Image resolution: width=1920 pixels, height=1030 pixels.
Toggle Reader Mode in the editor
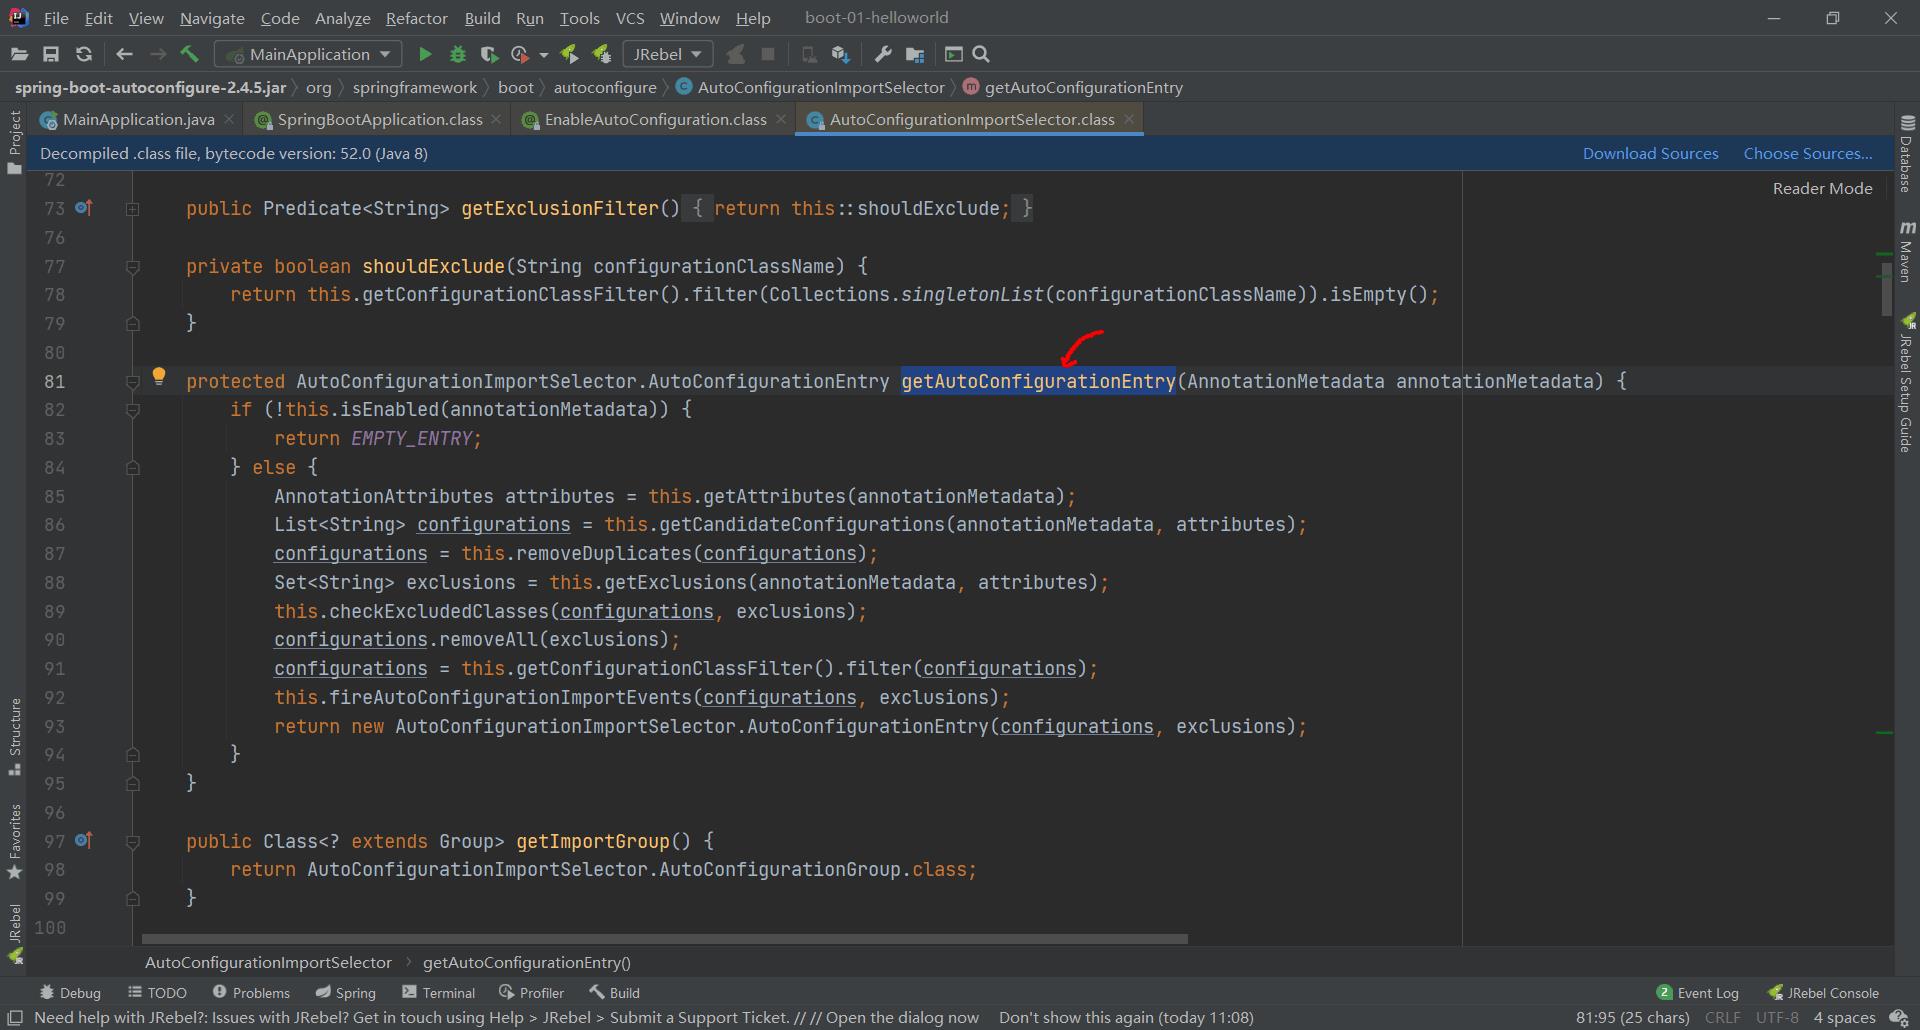(1822, 188)
